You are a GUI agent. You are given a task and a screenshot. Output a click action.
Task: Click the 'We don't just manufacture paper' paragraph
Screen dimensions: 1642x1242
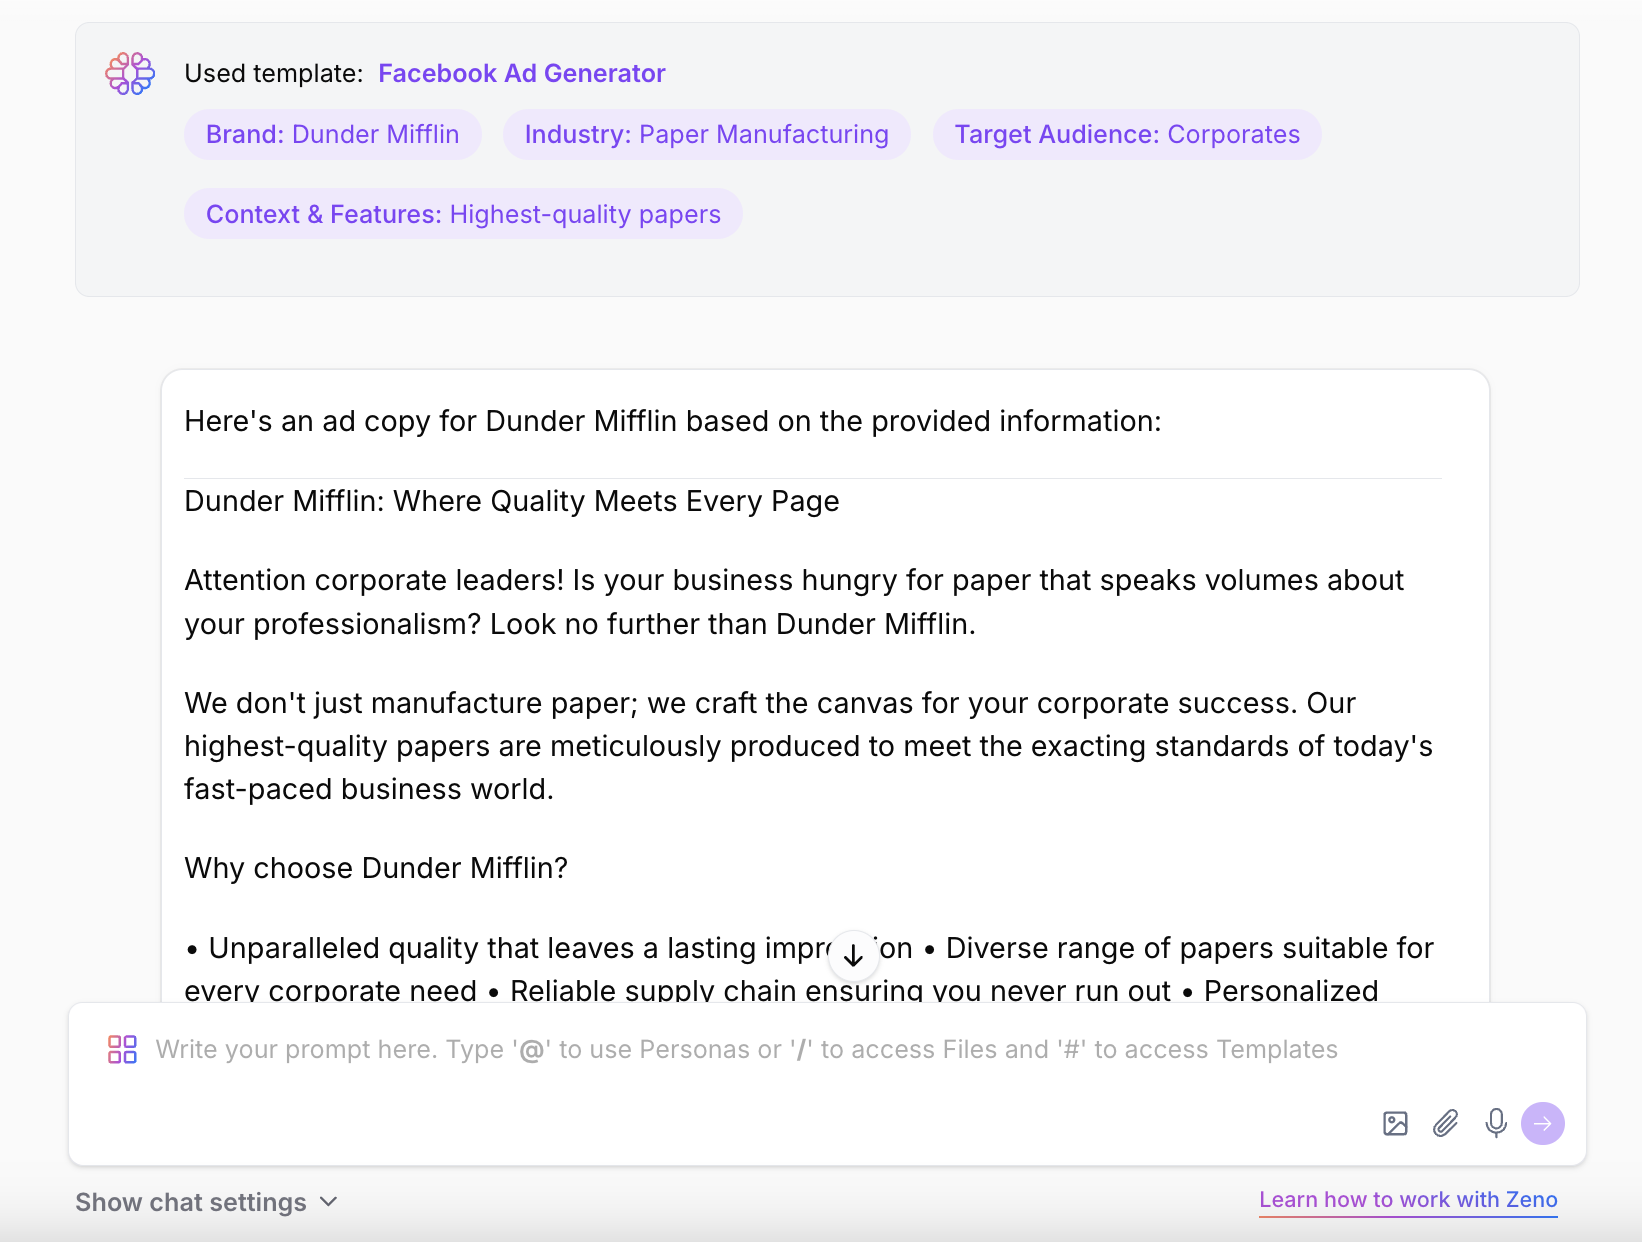pos(808,746)
